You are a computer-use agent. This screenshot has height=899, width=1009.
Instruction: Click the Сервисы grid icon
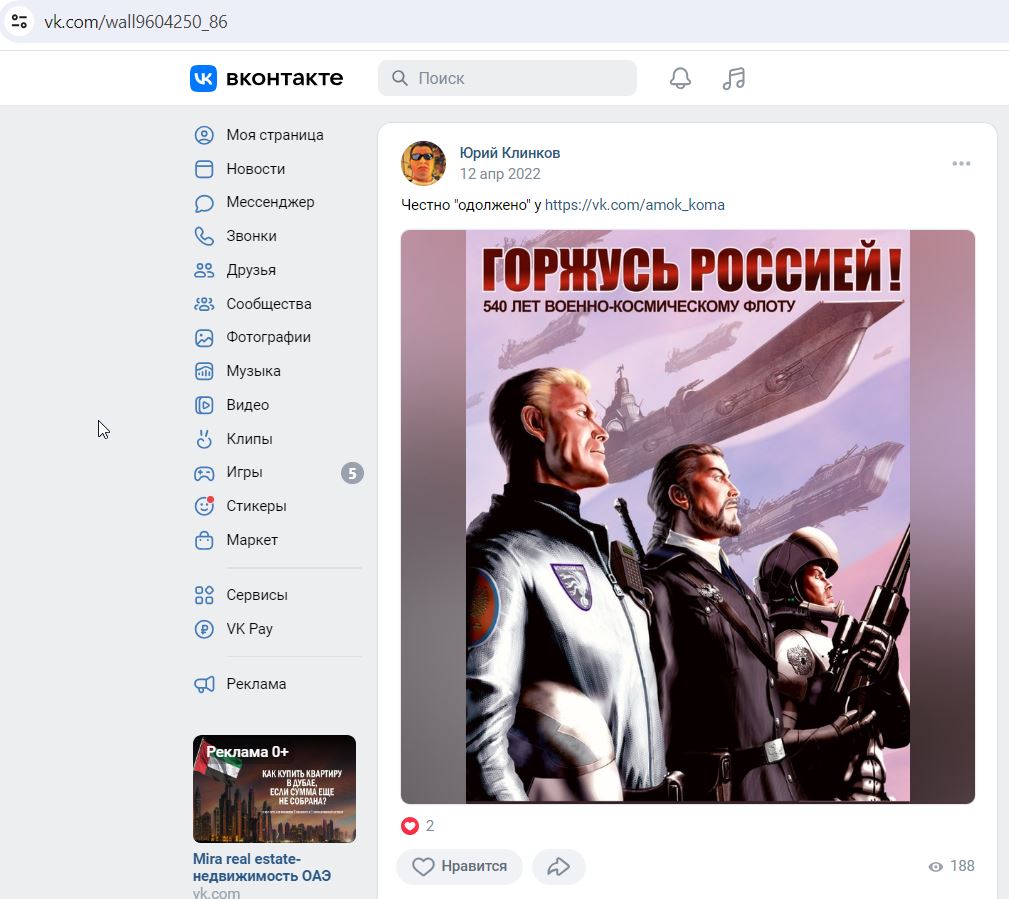coord(204,595)
